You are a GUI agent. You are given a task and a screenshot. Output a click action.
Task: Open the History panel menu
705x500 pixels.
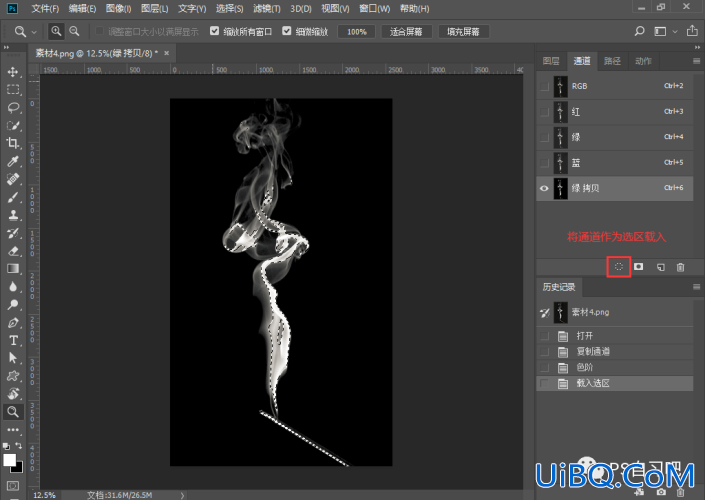pos(696,287)
